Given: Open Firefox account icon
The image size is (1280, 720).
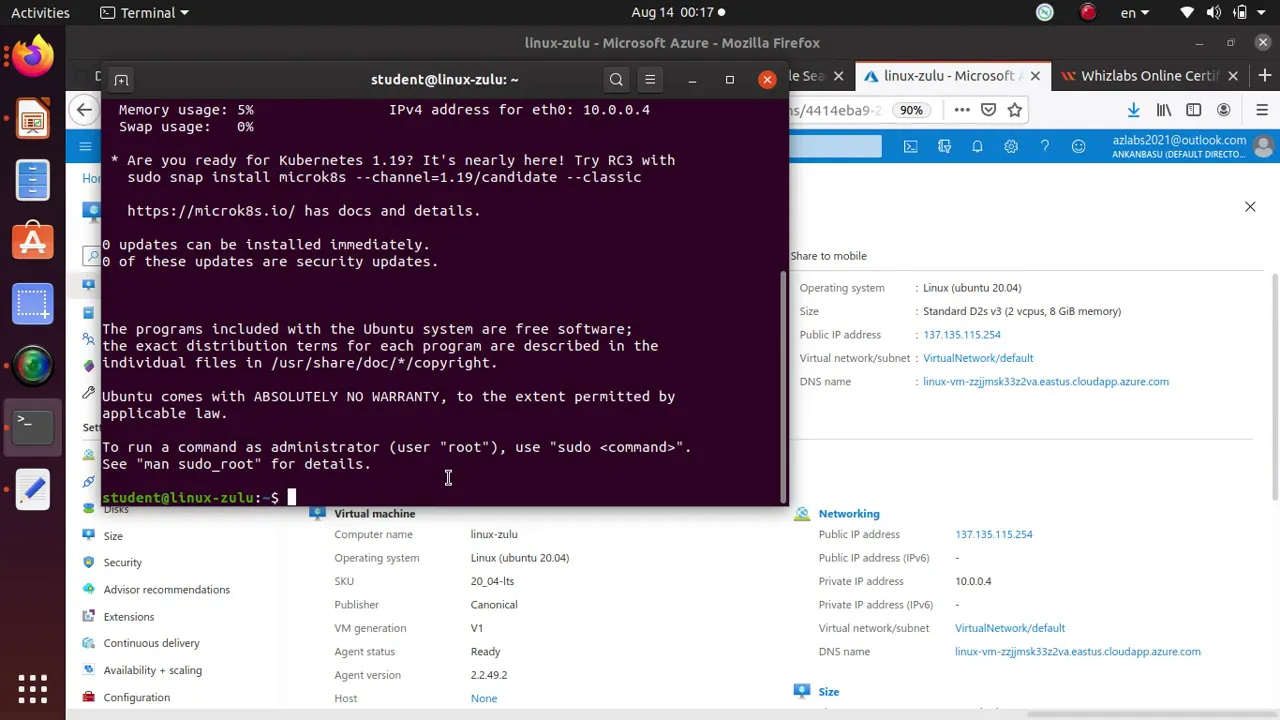Looking at the screenshot, I should point(1224,110).
